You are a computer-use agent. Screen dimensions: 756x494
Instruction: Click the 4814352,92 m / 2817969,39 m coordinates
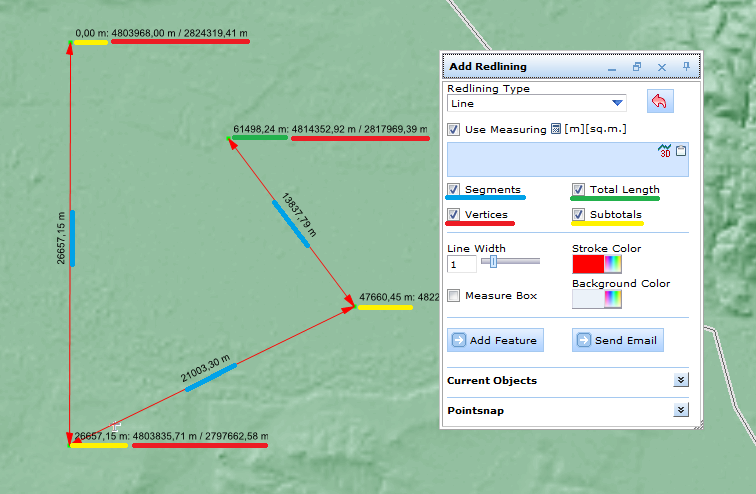point(359,129)
